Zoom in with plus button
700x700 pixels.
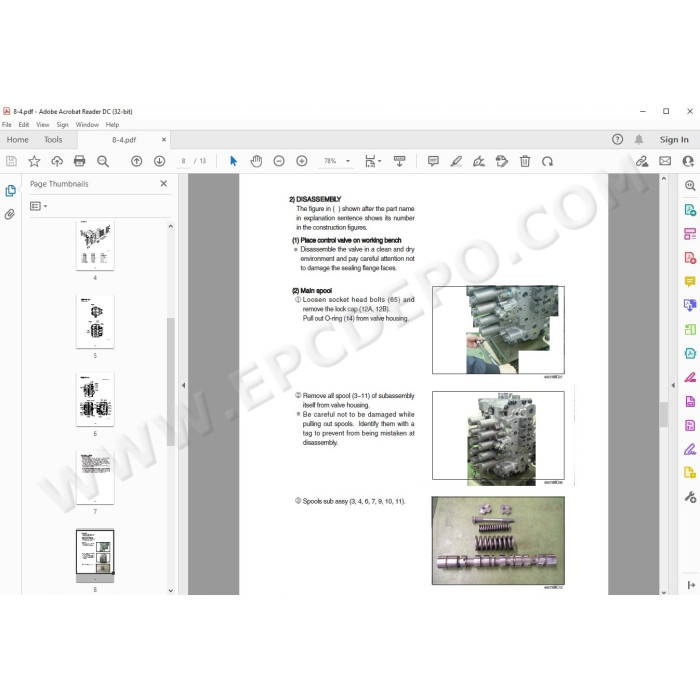[302, 161]
